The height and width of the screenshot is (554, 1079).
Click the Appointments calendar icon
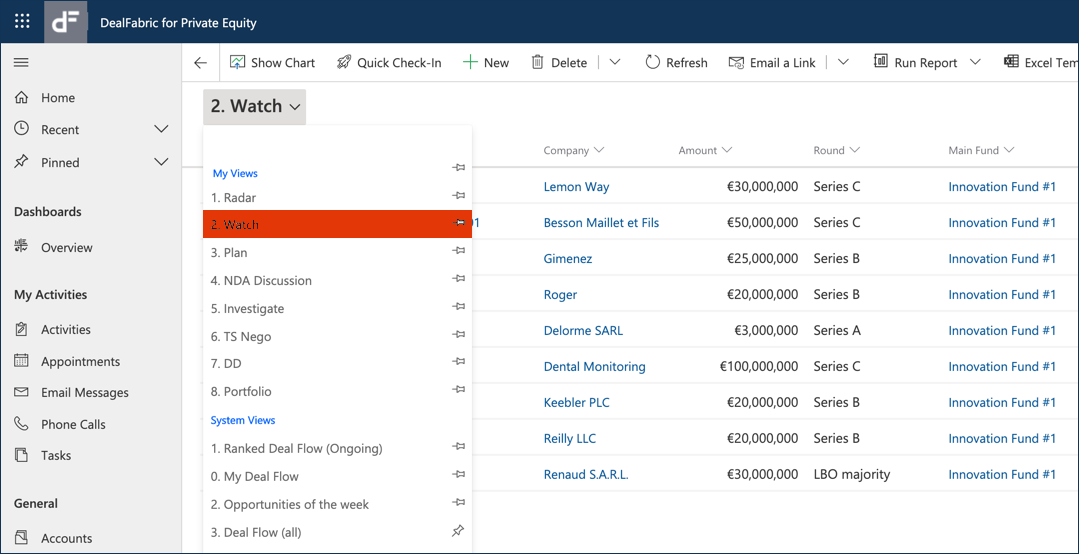(x=21, y=361)
